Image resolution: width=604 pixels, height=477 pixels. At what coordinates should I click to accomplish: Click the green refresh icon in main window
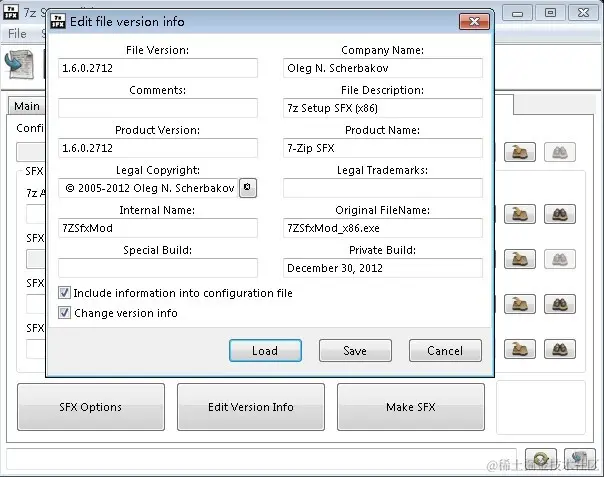click(541, 459)
